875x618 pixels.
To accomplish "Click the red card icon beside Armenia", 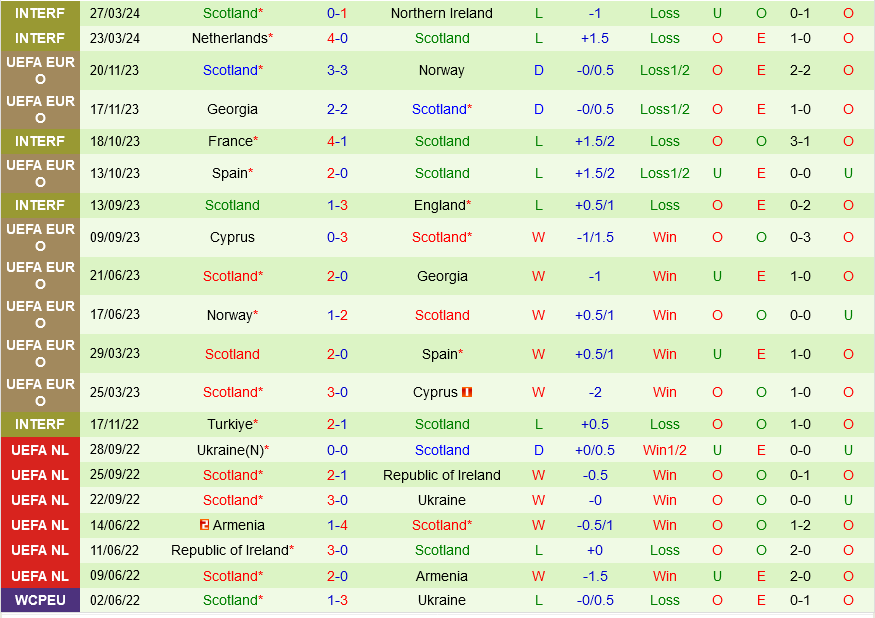I will coord(204,525).
